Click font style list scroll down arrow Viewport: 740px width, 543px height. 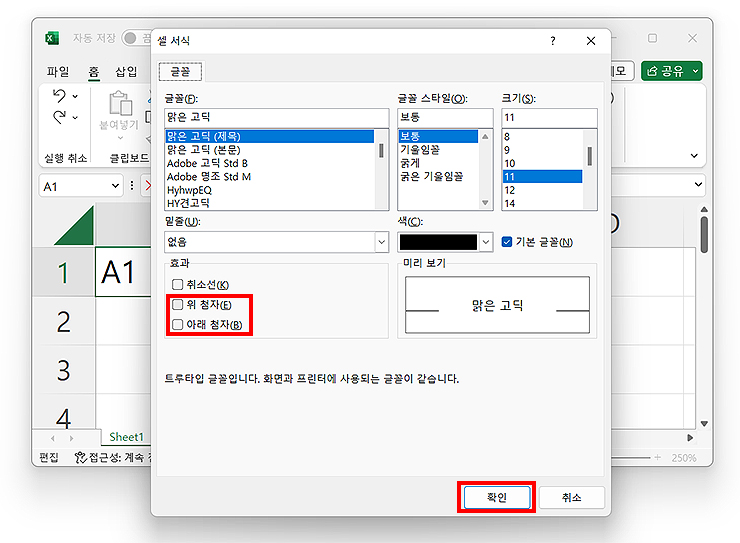tap(485, 202)
